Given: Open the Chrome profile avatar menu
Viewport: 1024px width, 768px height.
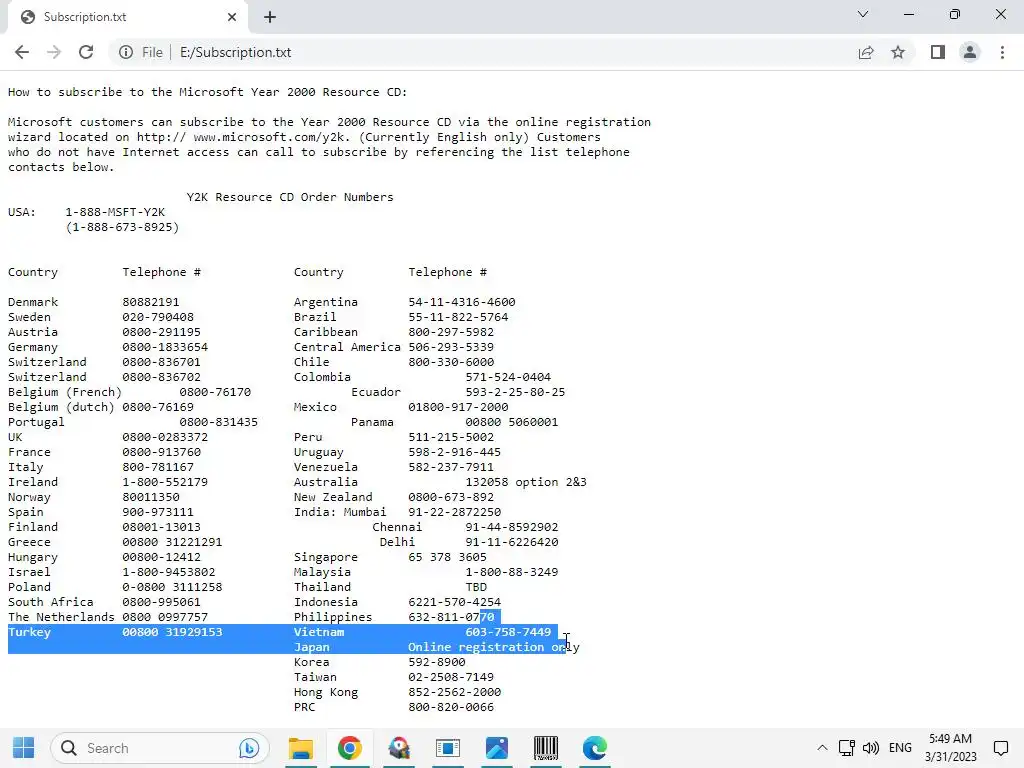Looking at the screenshot, I should point(970,52).
